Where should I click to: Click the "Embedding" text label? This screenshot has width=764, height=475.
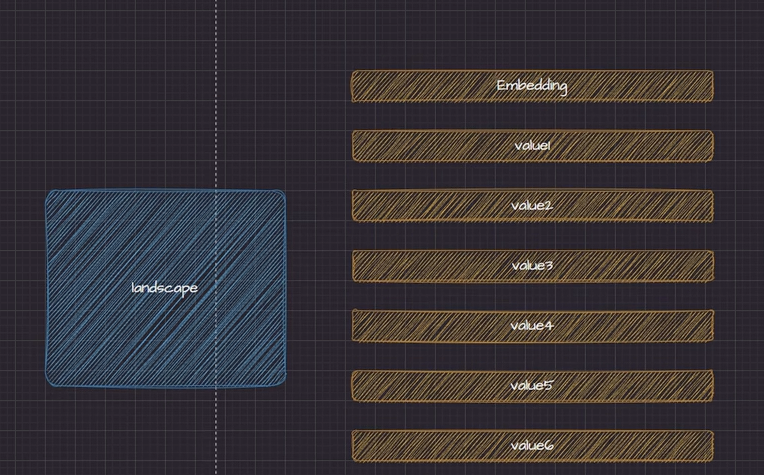tap(532, 86)
